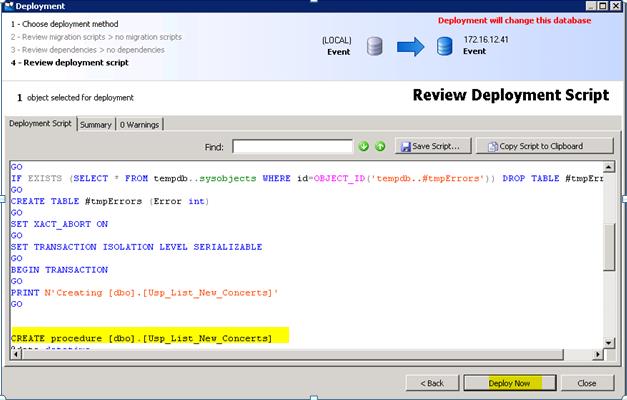Screen dimensions: 627x400
Task: Find previous match with green up arrow
Action: click(x=380, y=146)
